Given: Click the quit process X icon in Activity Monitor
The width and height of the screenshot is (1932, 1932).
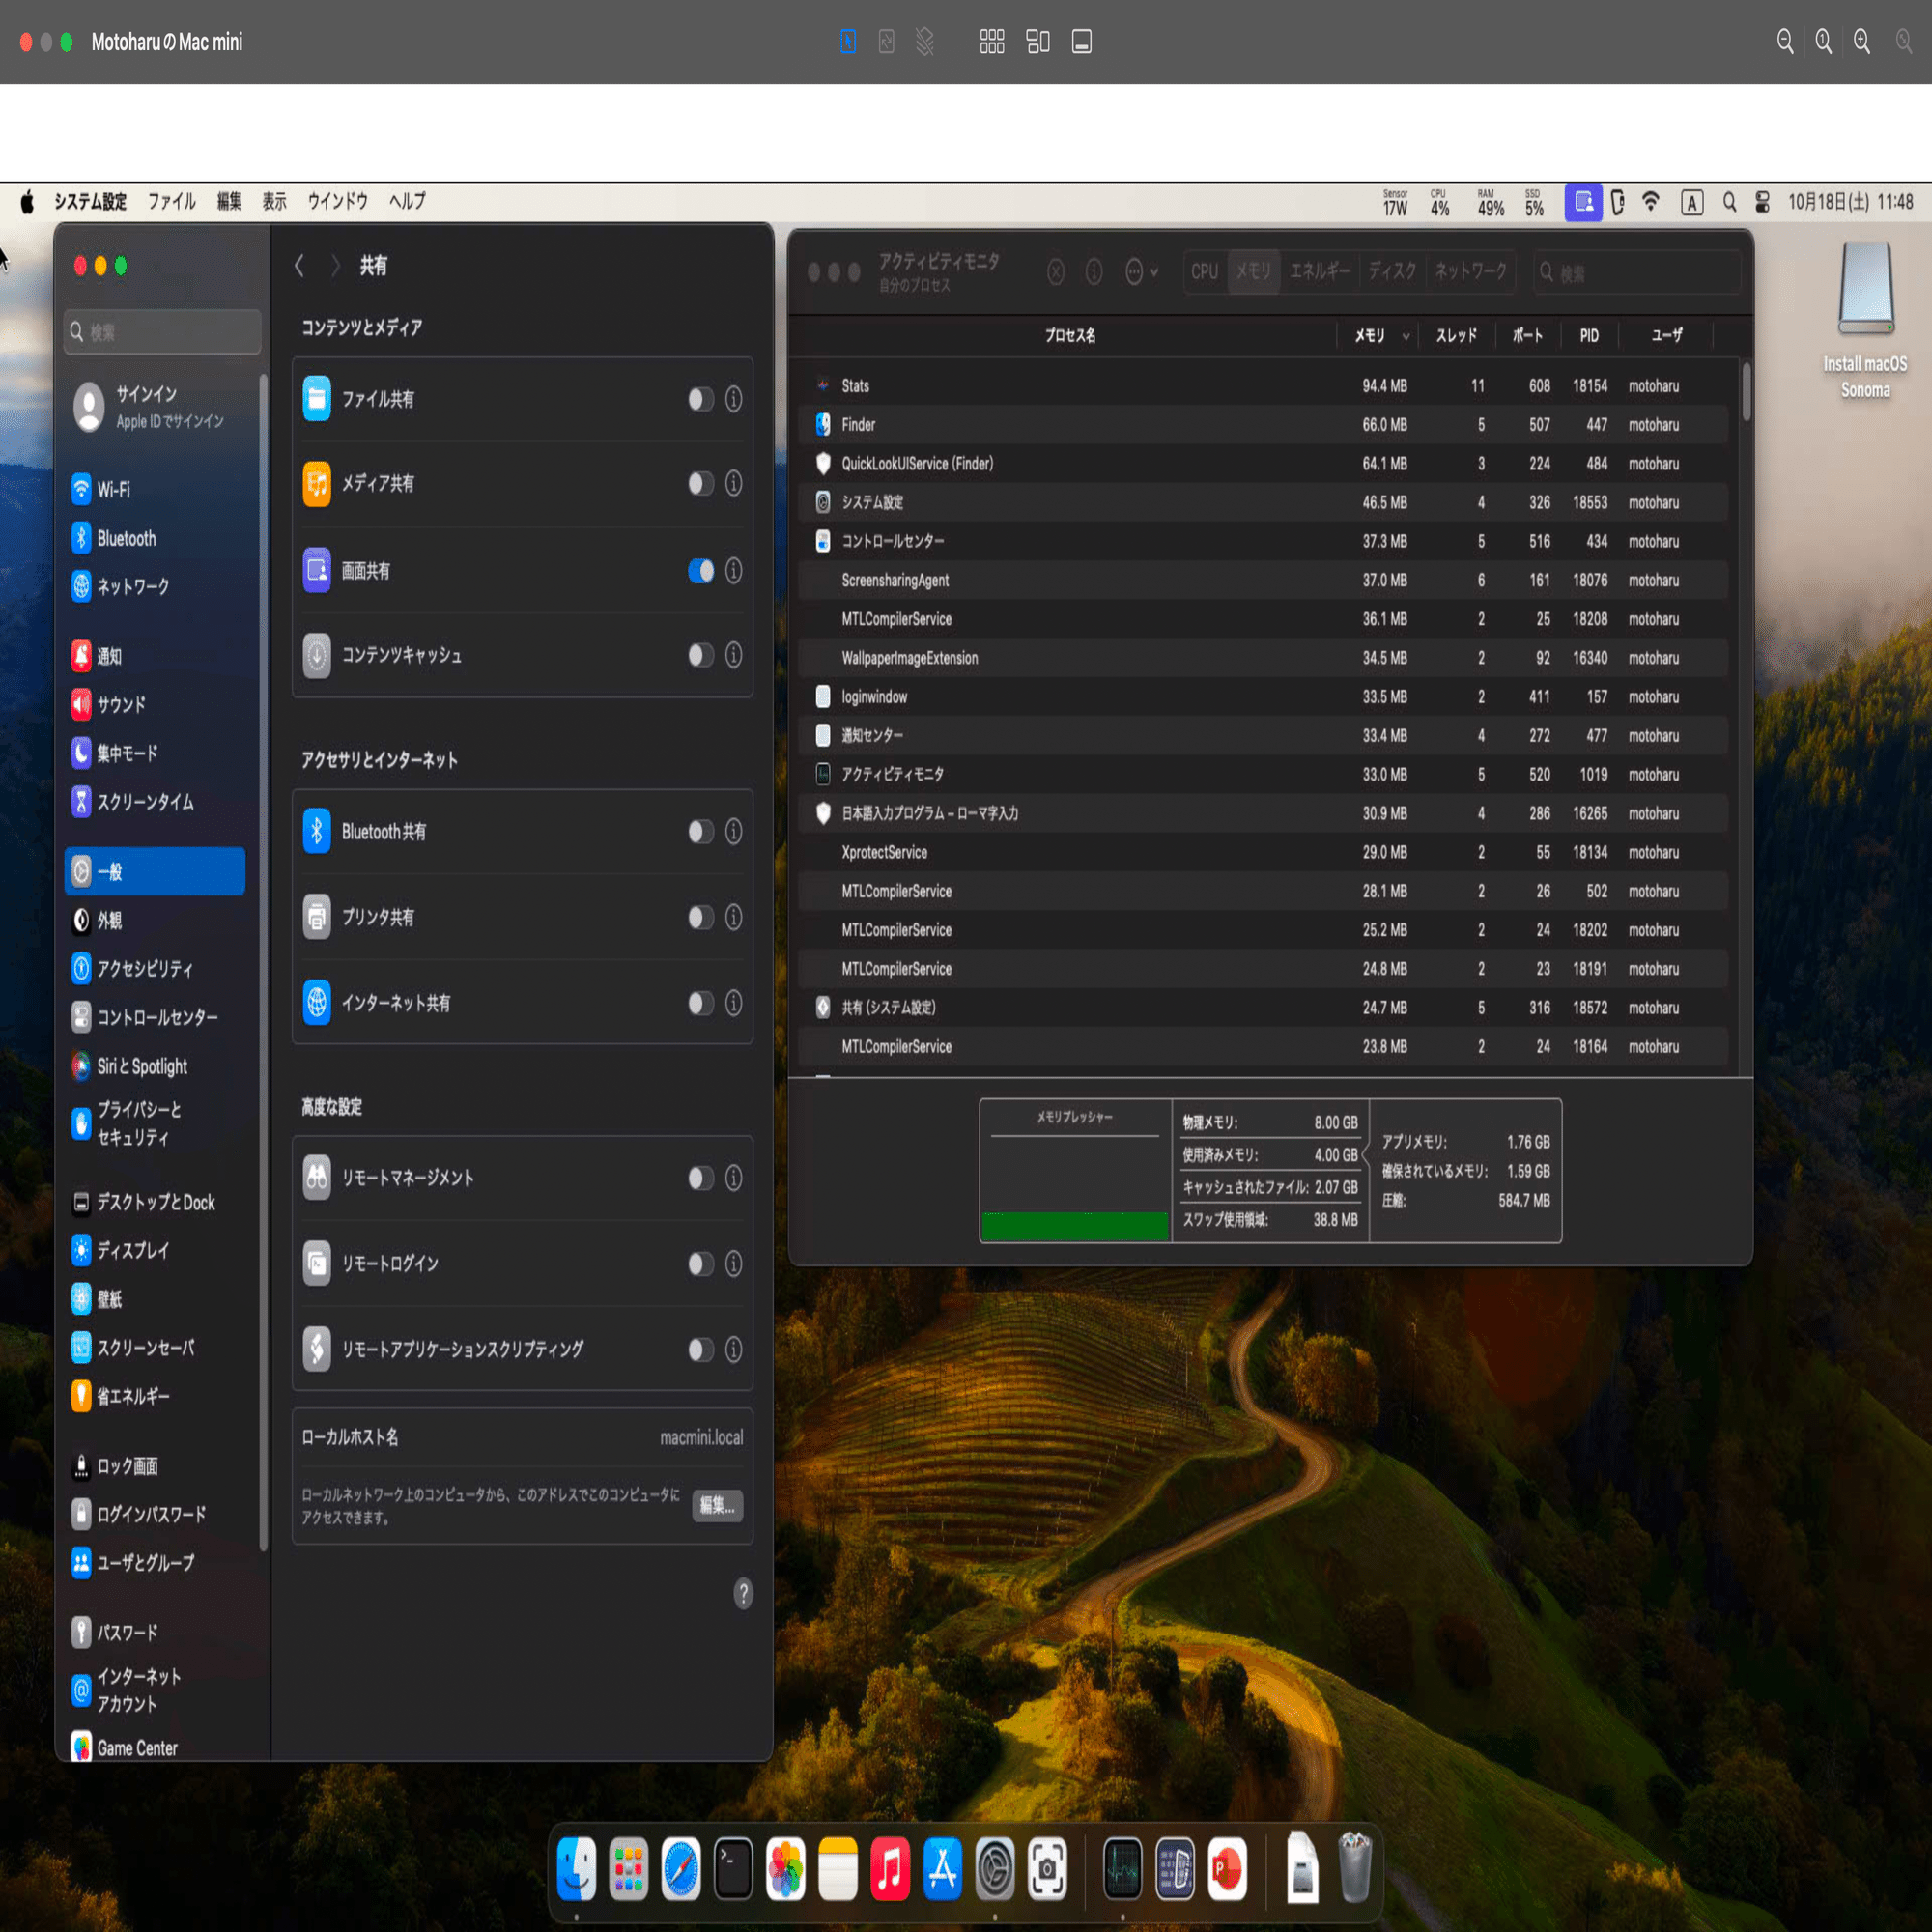Looking at the screenshot, I should 1056,271.
